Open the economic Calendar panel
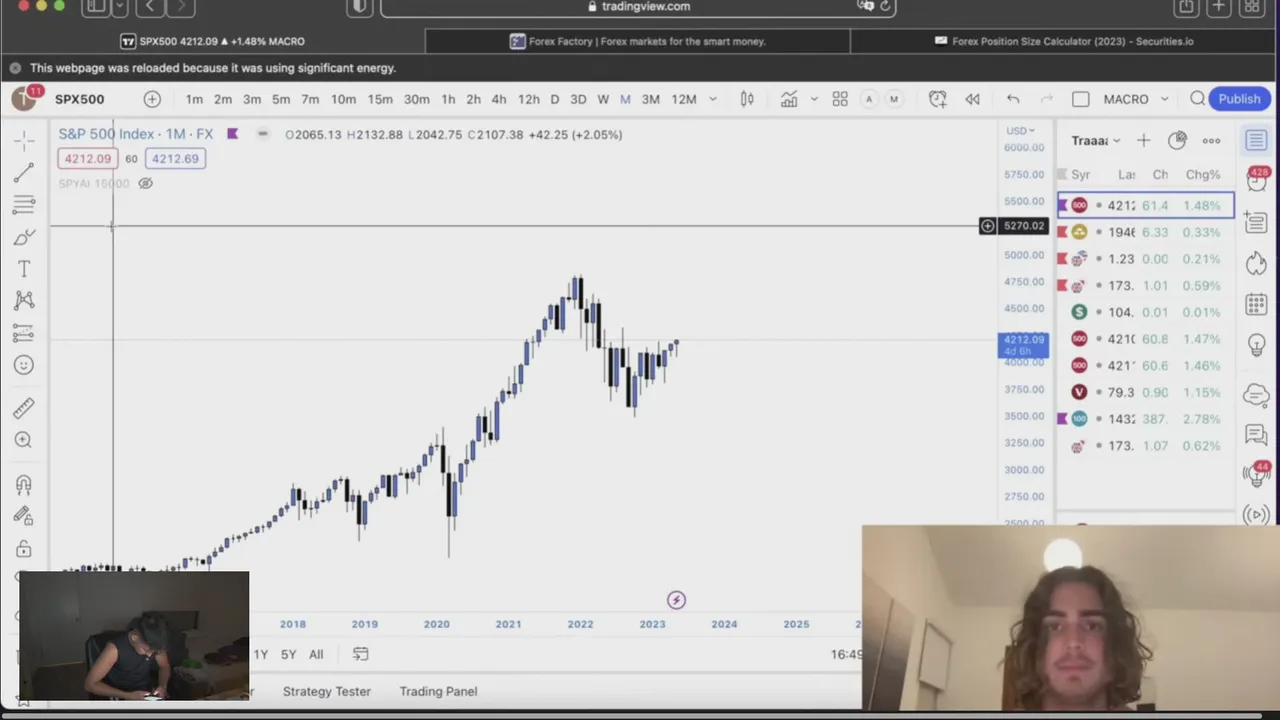 tap(1256, 305)
